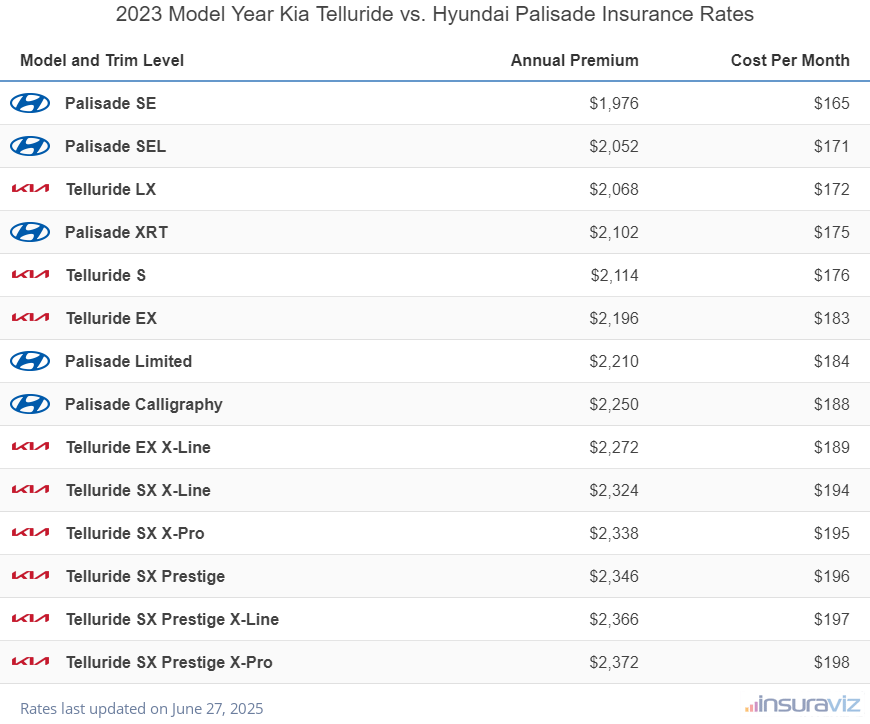
Task: Click the Kia logo beside Telluride SX X-Line
Action: [31, 490]
